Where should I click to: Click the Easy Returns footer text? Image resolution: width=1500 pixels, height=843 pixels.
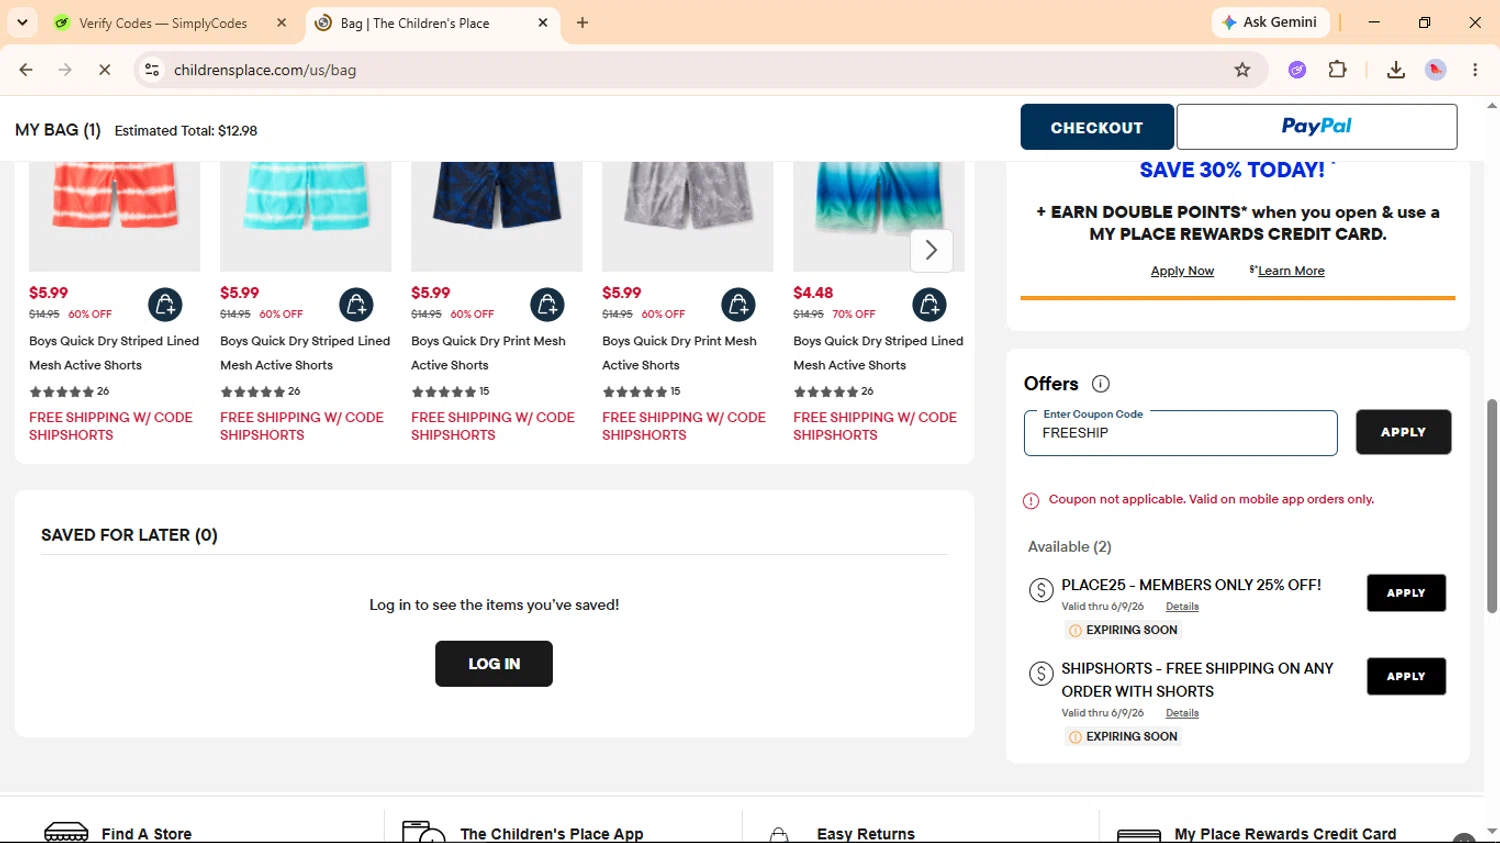pyautogui.click(x=866, y=834)
